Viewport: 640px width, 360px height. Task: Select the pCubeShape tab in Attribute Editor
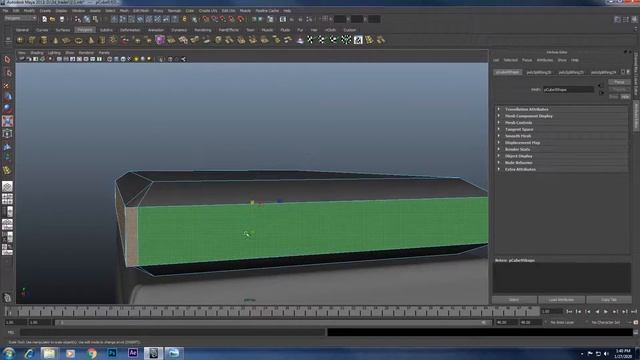(x=508, y=72)
